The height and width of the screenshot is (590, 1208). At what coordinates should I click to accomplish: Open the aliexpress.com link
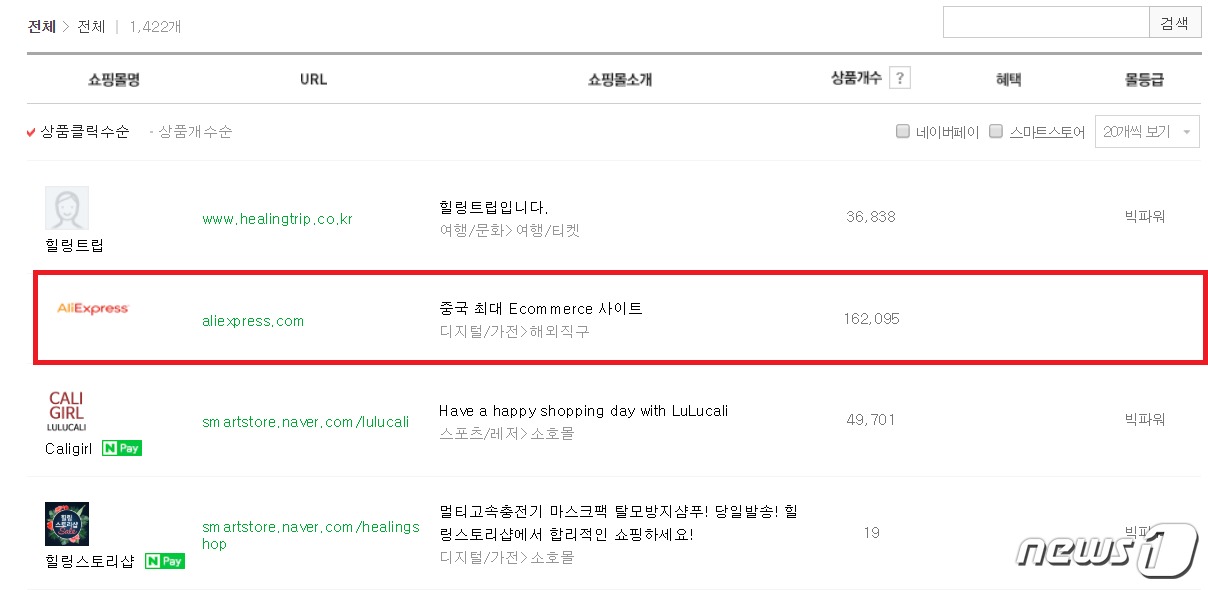pos(252,320)
